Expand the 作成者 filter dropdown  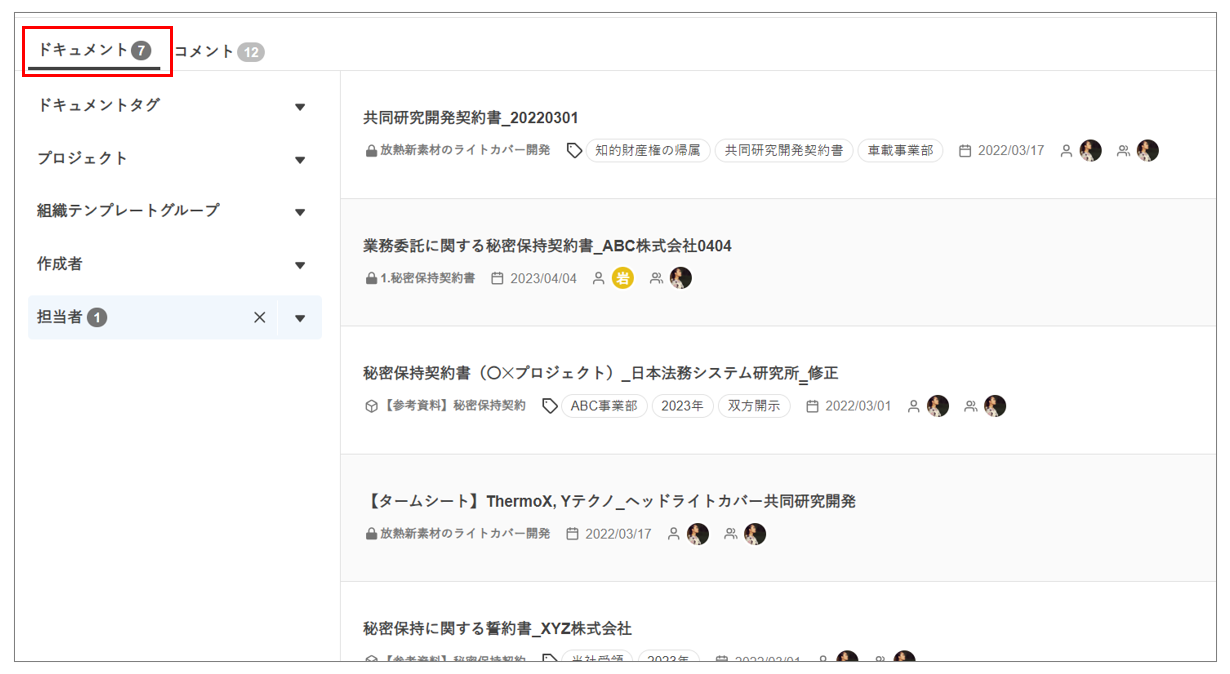click(300, 265)
